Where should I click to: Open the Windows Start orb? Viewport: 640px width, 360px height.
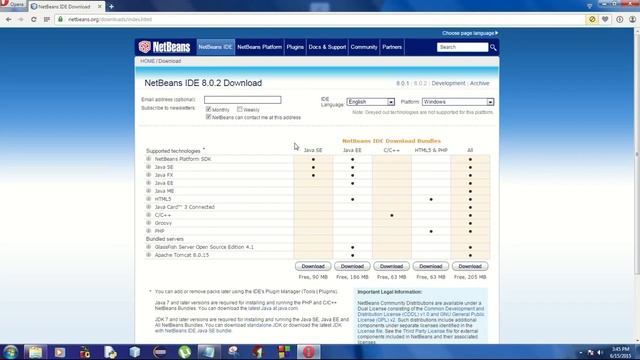pyautogui.click(x=10, y=352)
